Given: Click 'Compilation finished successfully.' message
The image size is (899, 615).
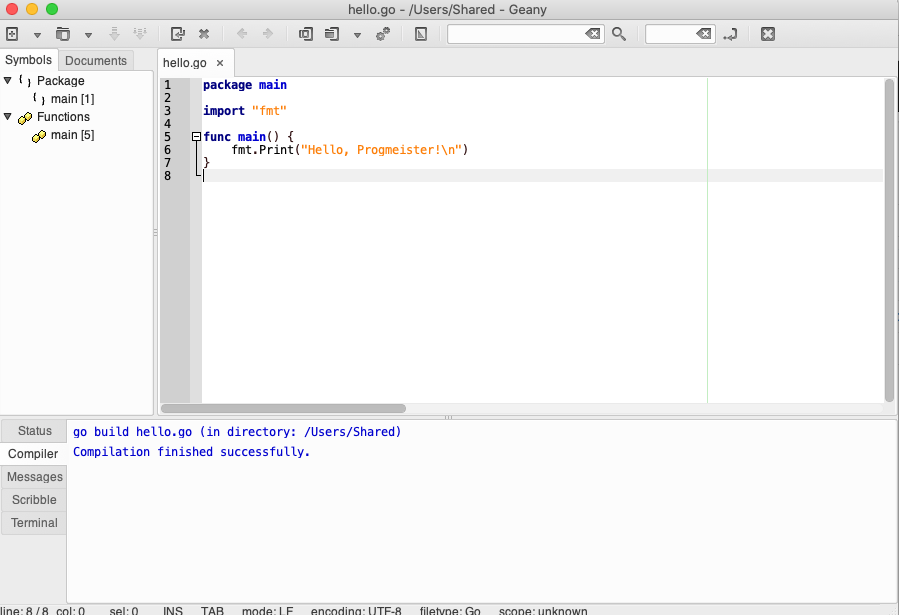Looking at the screenshot, I should tap(191, 452).
